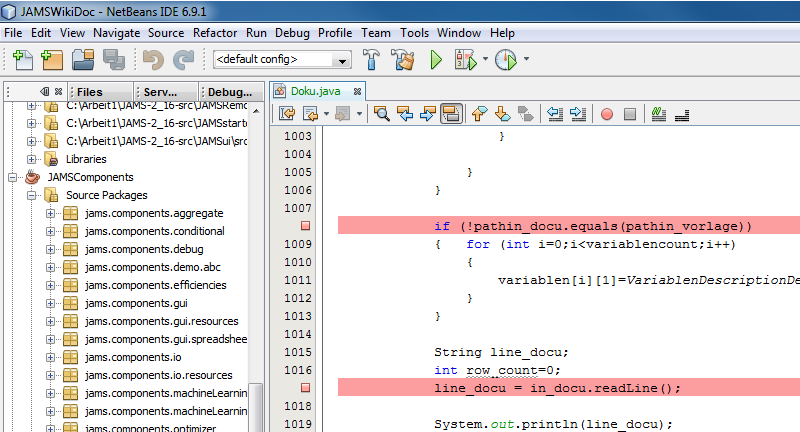
Task: Click the New File toolbar icon
Action: (x=19, y=60)
